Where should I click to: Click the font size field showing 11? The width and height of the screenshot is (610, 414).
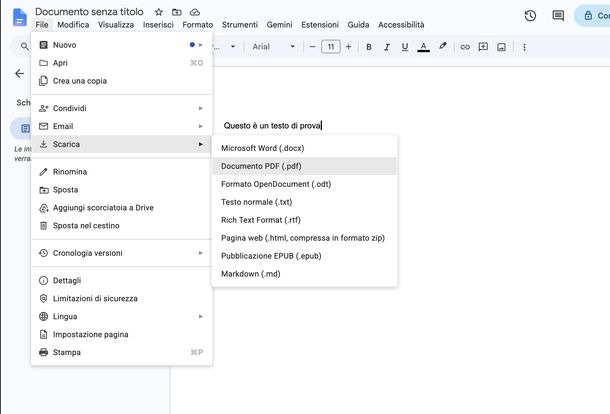click(x=331, y=47)
